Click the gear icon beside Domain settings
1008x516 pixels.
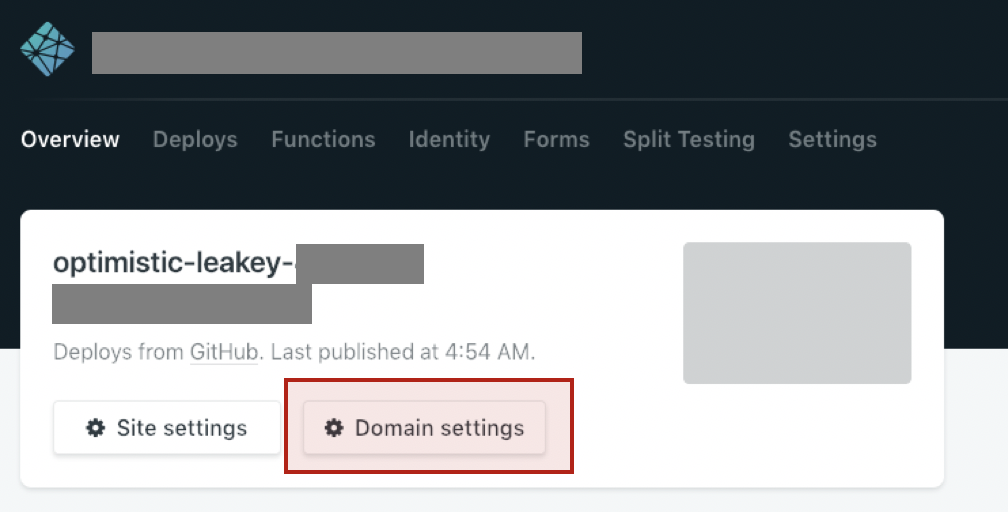pos(334,428)
